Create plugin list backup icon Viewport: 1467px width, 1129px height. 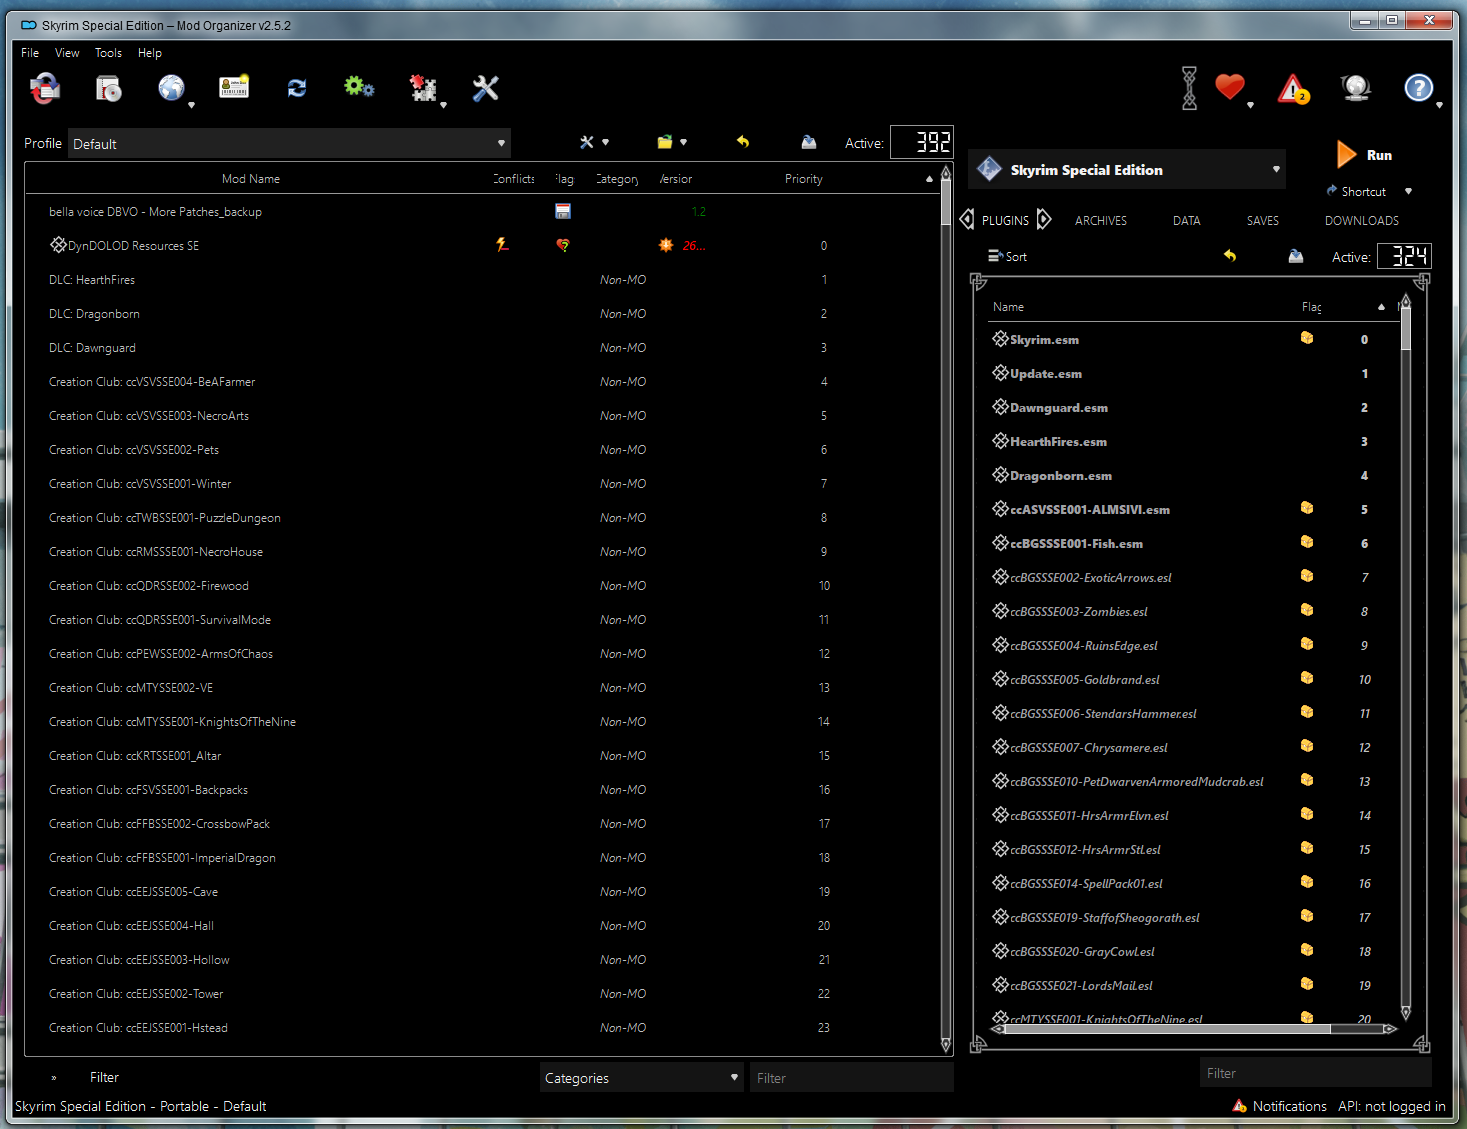click(1296, 256)
